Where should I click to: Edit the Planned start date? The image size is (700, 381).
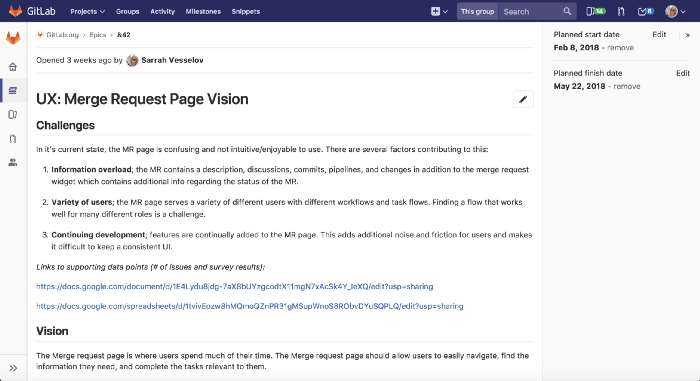659,34
